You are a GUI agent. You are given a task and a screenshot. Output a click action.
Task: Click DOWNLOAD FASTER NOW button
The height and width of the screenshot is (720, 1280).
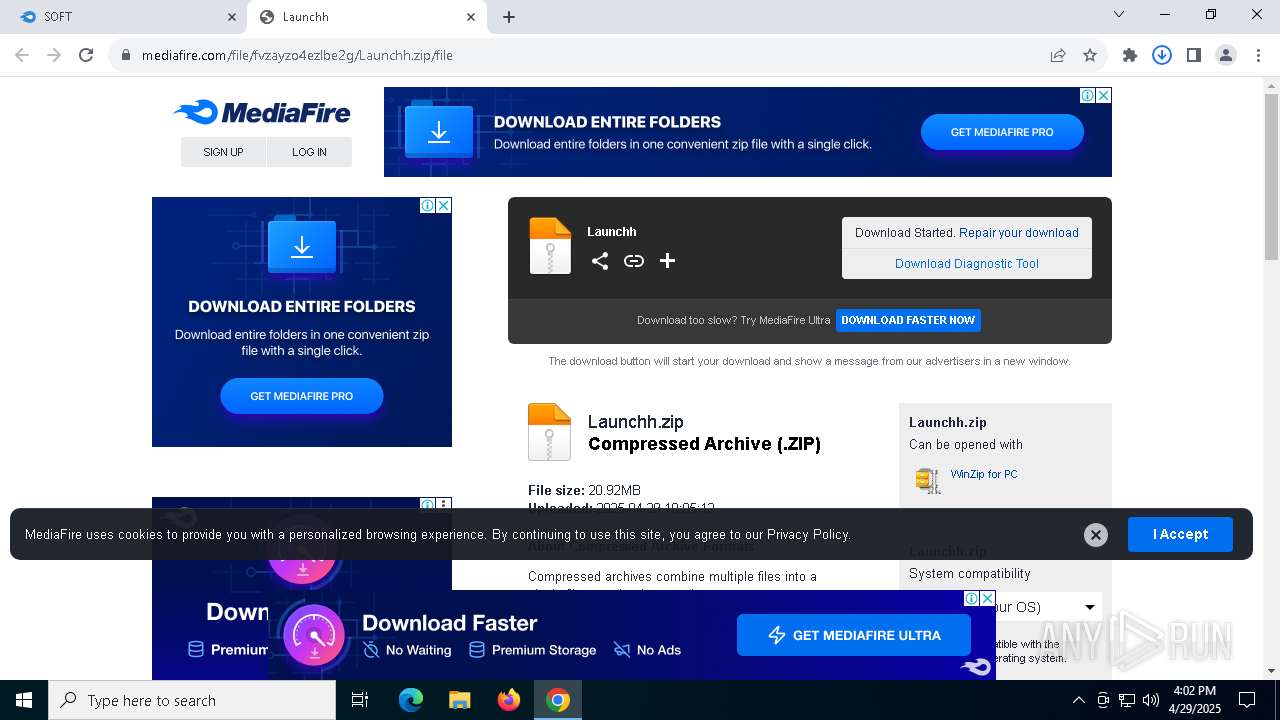point(908,320)
